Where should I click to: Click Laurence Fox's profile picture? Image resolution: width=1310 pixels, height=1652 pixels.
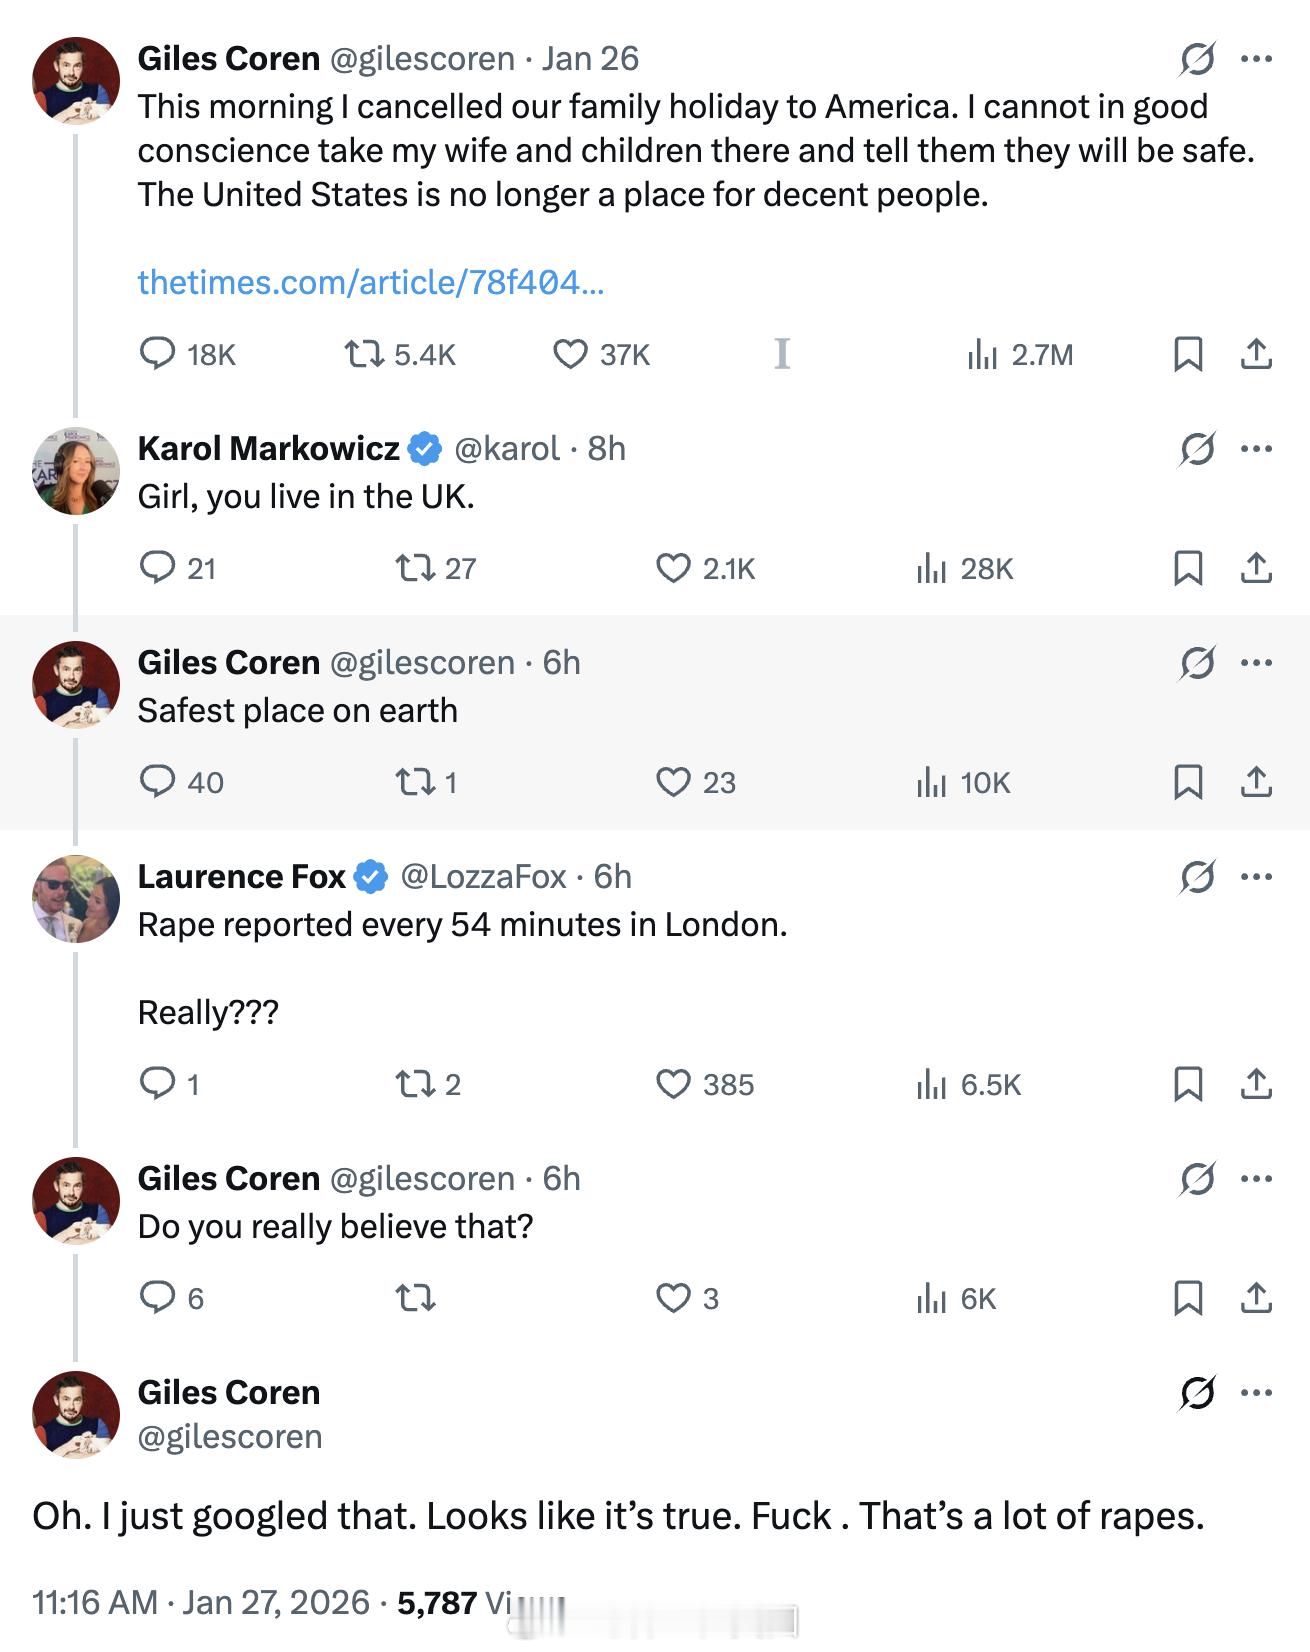coord(76,899)
